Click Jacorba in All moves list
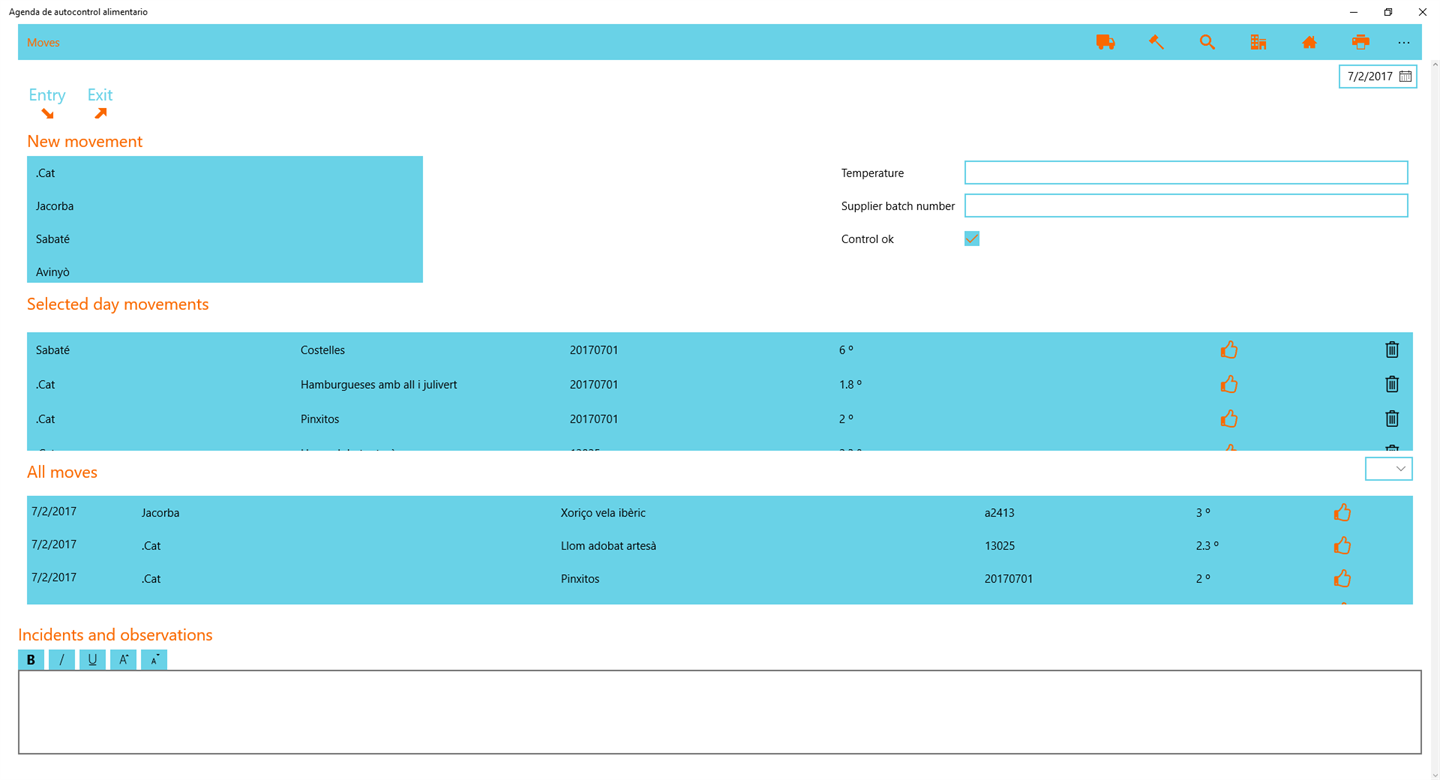 point(161,513)
